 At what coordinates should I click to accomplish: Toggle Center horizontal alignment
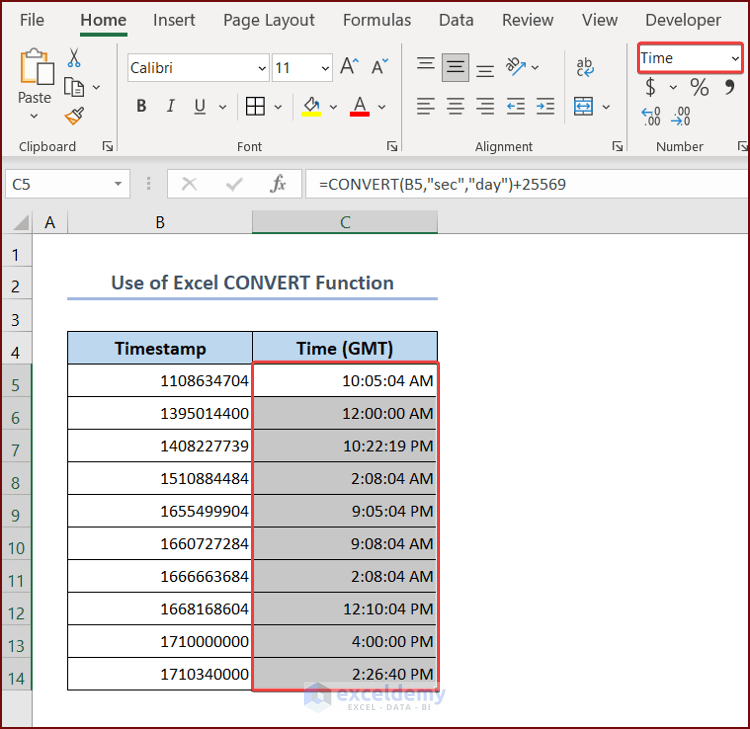point(456,106)
